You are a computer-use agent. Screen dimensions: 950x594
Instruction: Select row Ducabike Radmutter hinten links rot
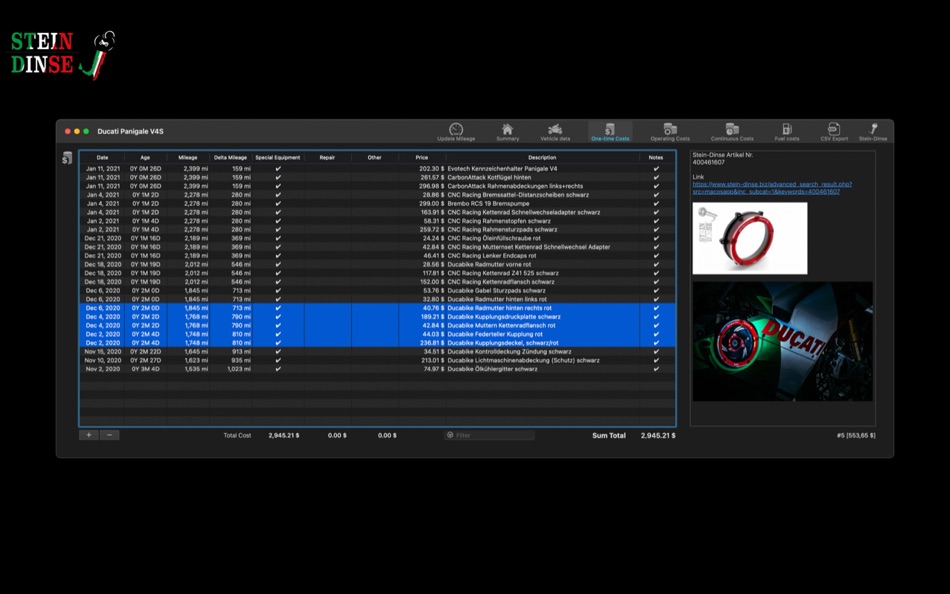(377, 299)
